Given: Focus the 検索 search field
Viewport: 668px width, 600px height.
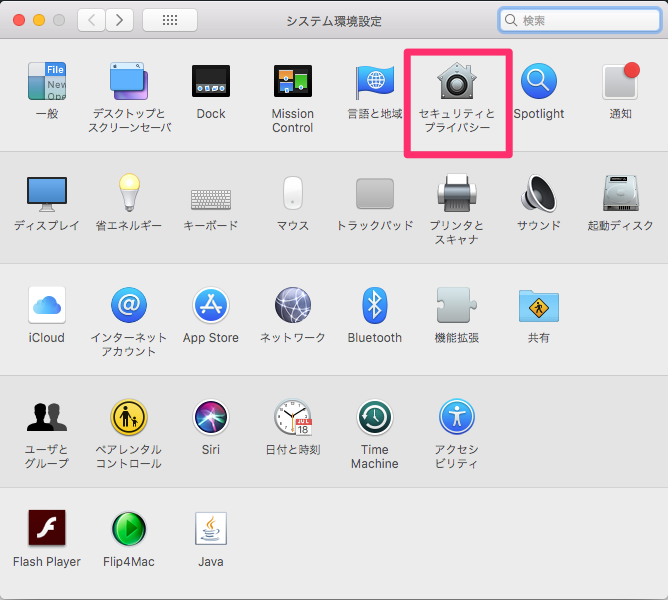Looking at the screenshot, I should click(x=579, y=20).
